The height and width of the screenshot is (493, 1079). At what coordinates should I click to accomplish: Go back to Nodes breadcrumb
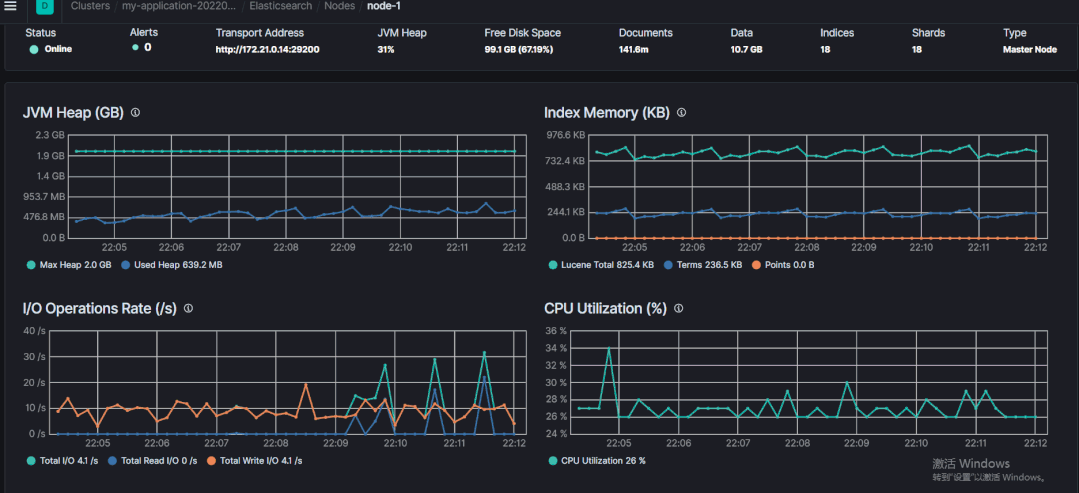(339, 6)
